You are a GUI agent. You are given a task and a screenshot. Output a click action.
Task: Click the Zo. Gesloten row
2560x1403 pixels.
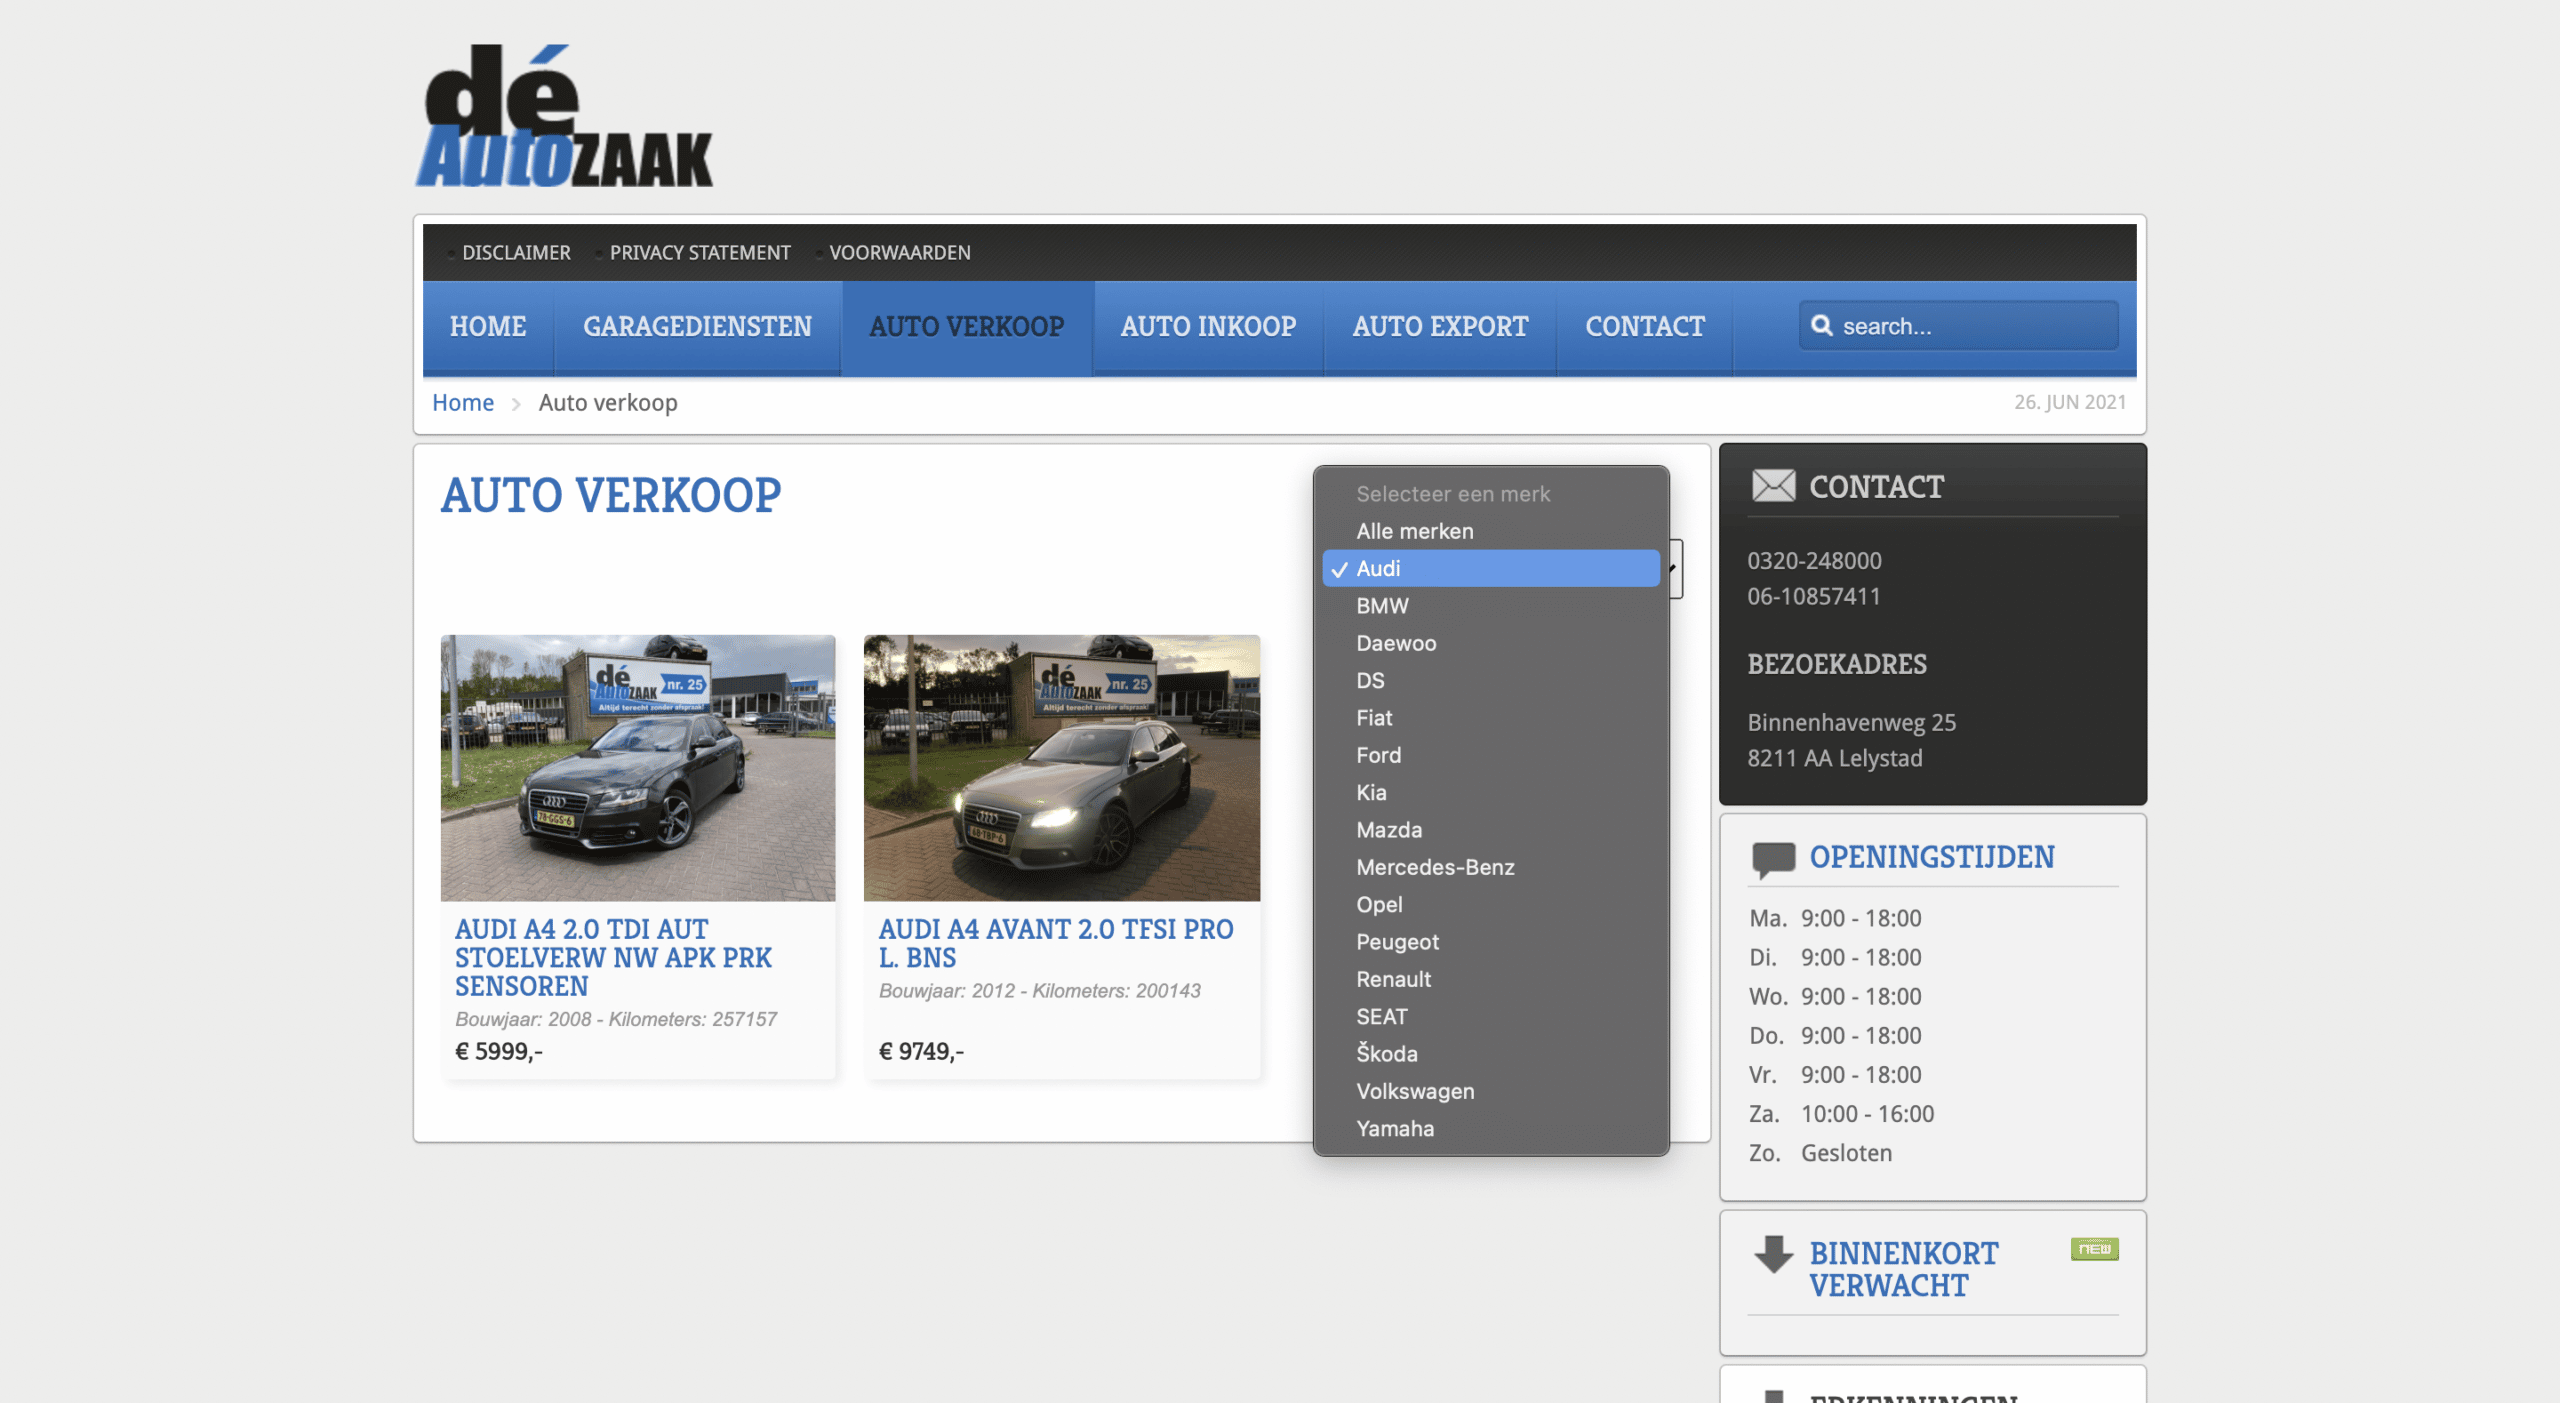(1820, 1153)
